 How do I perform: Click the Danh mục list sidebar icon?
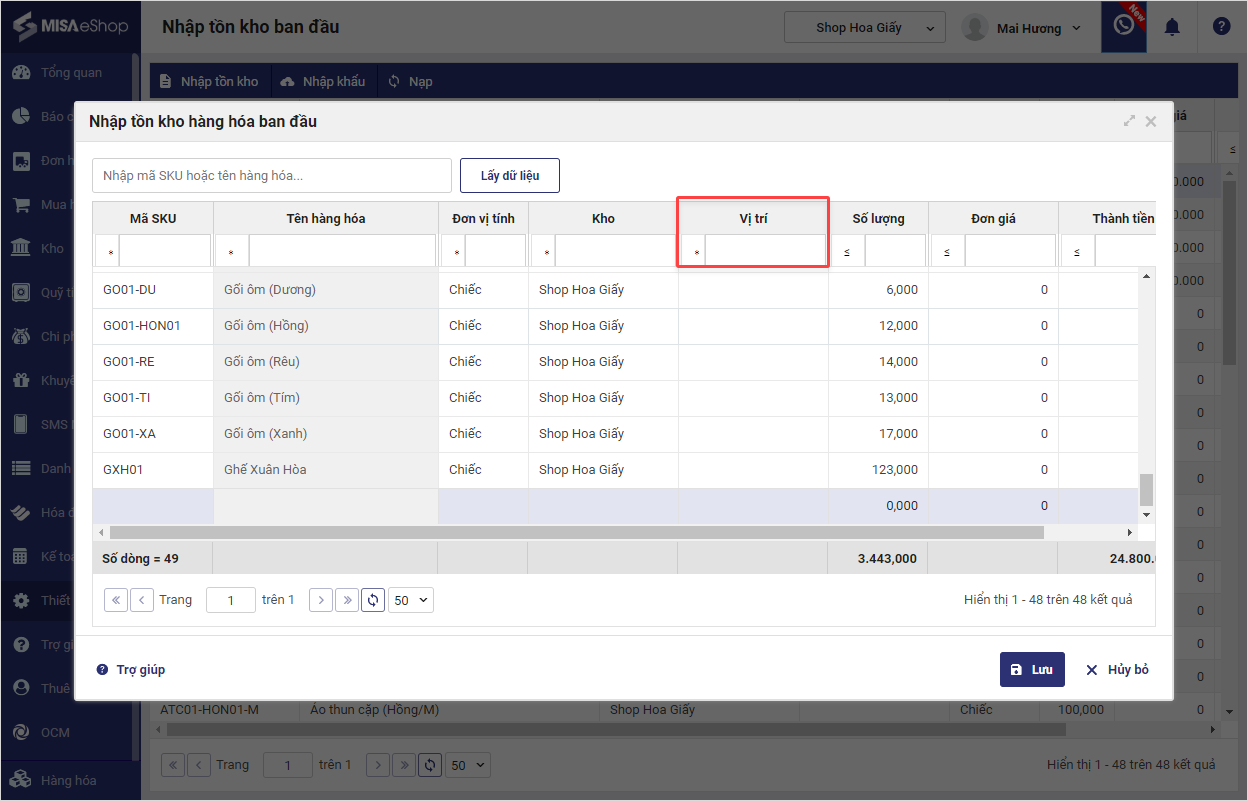[x=21, y=469]
